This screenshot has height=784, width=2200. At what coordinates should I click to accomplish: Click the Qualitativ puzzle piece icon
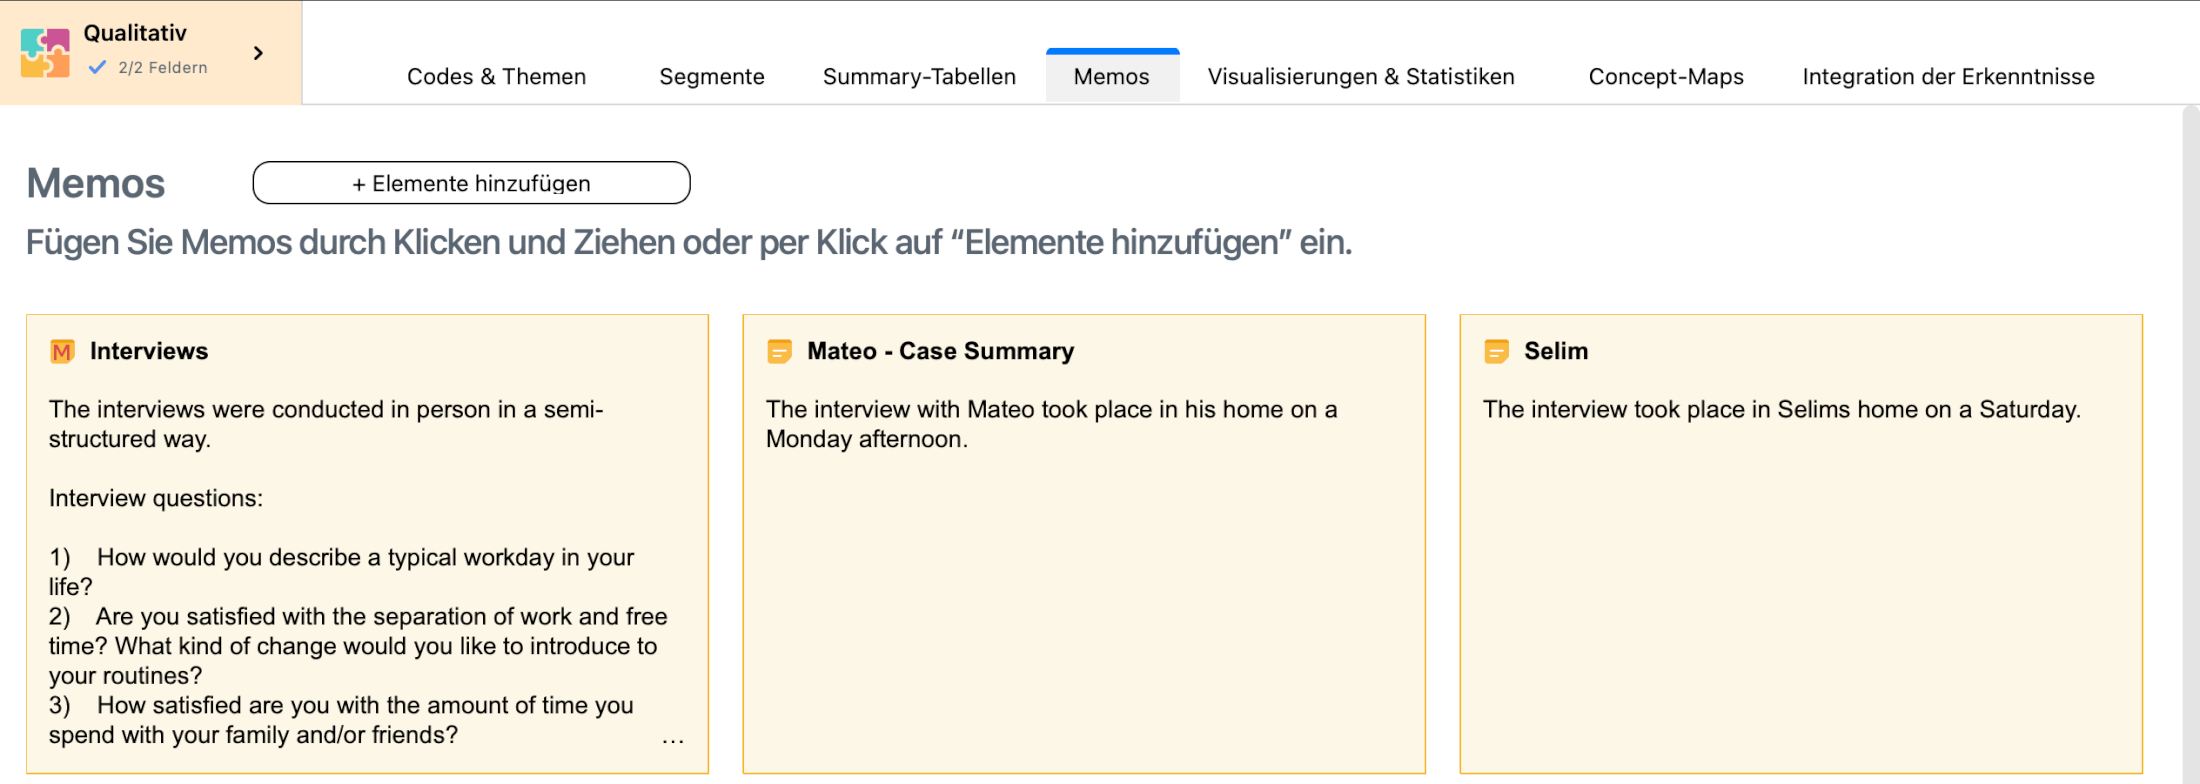click(x=45, y=53)
